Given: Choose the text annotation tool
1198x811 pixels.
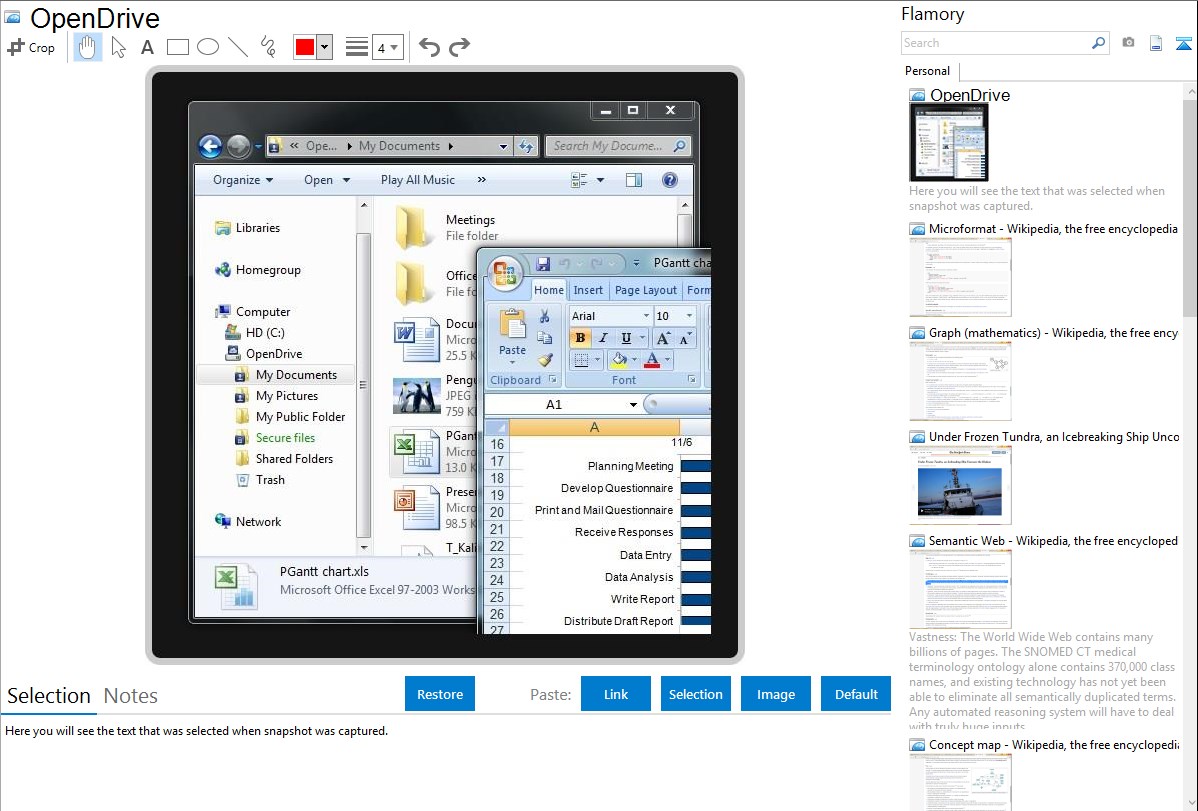Looking at the screenshot, I should (x=147, y=47).
